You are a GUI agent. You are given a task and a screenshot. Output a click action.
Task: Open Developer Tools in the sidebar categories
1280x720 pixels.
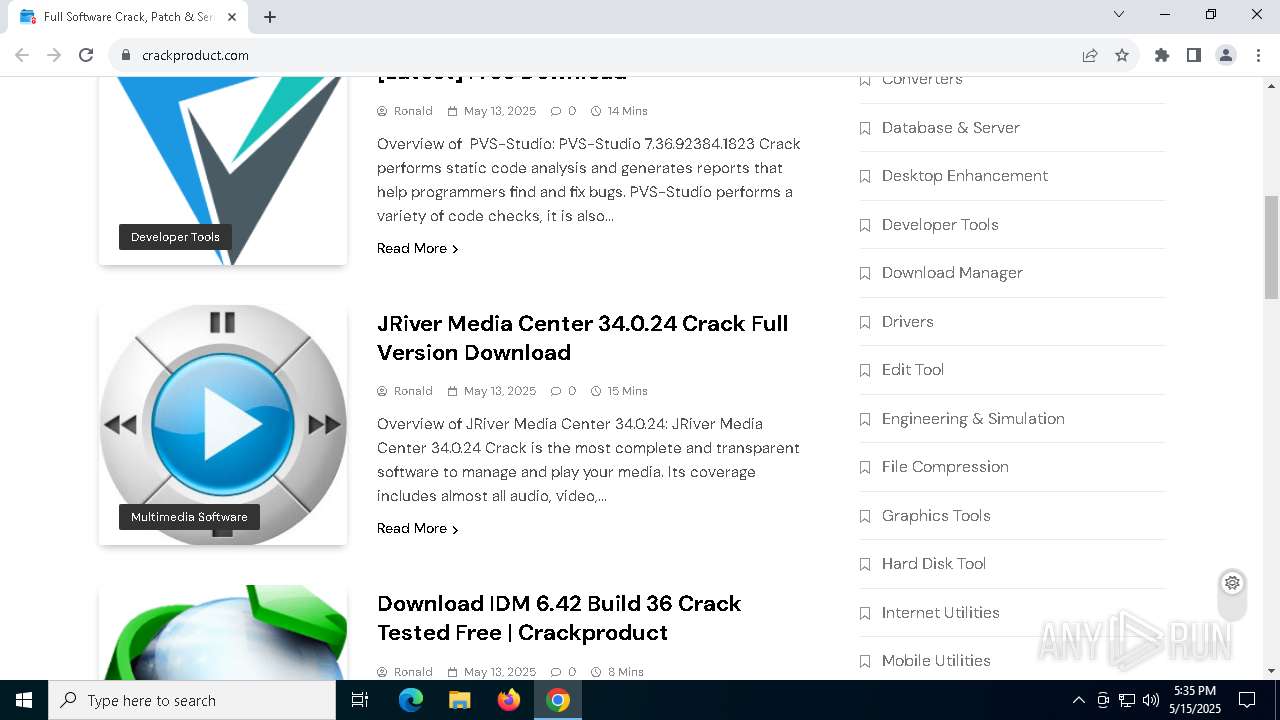point(940,224)
